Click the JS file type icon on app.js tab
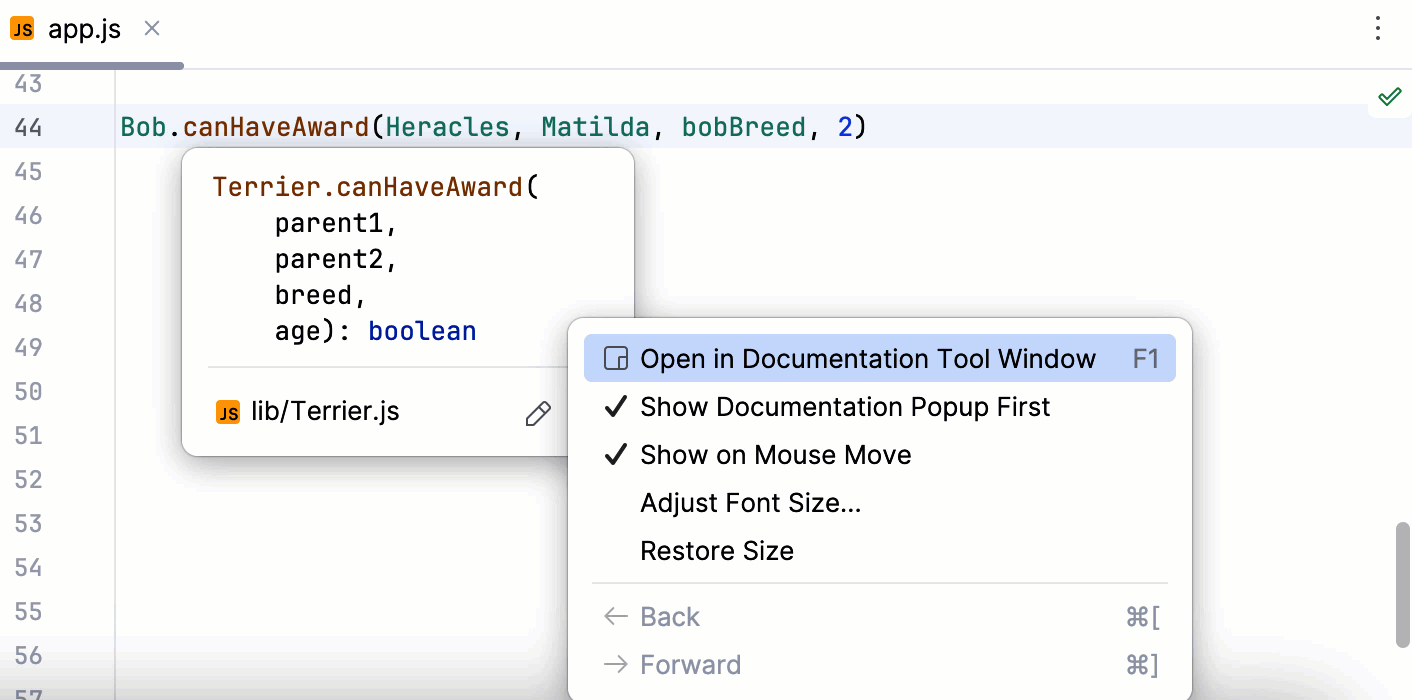The height and width of the screenshot is (700, 1412). [x=22, y=28]
